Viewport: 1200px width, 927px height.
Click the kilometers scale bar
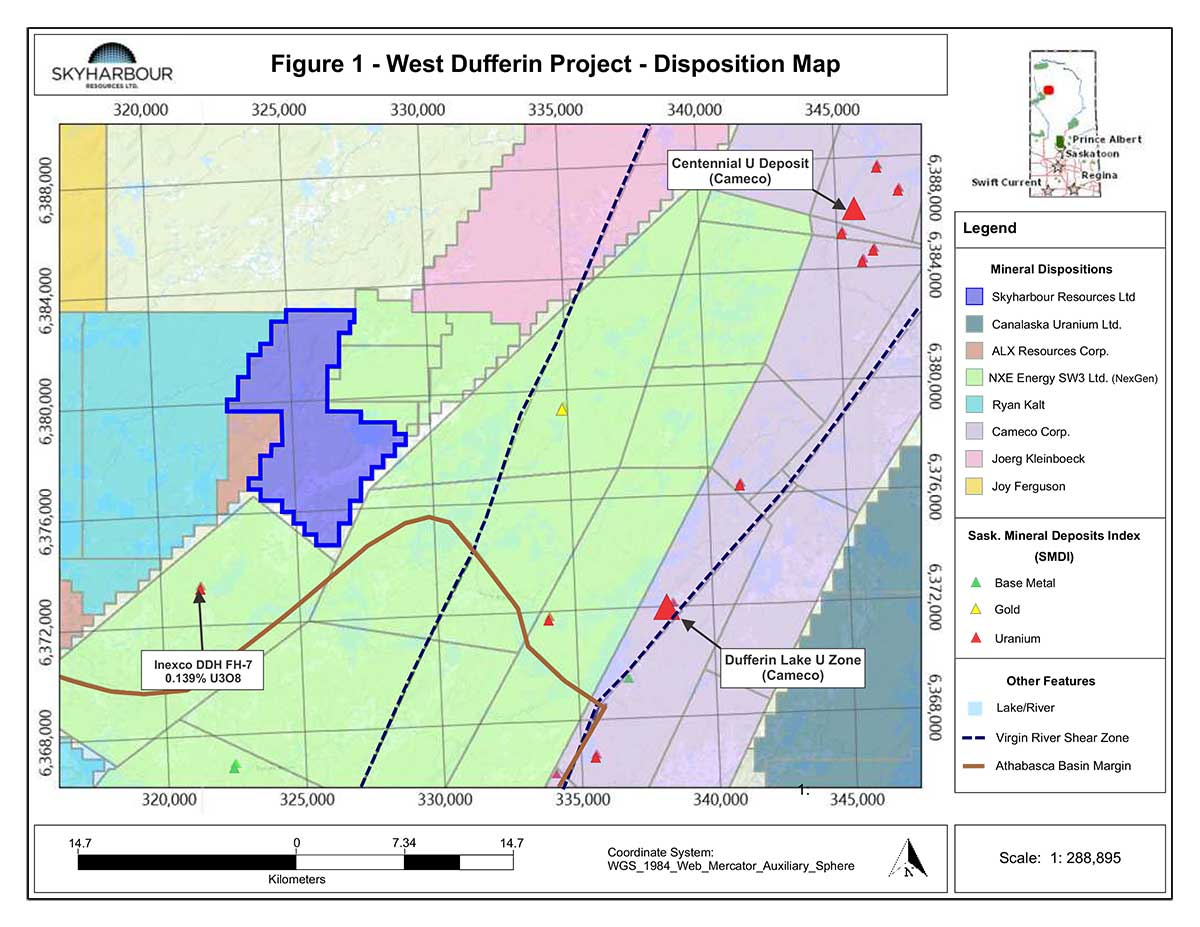(296, 860)
